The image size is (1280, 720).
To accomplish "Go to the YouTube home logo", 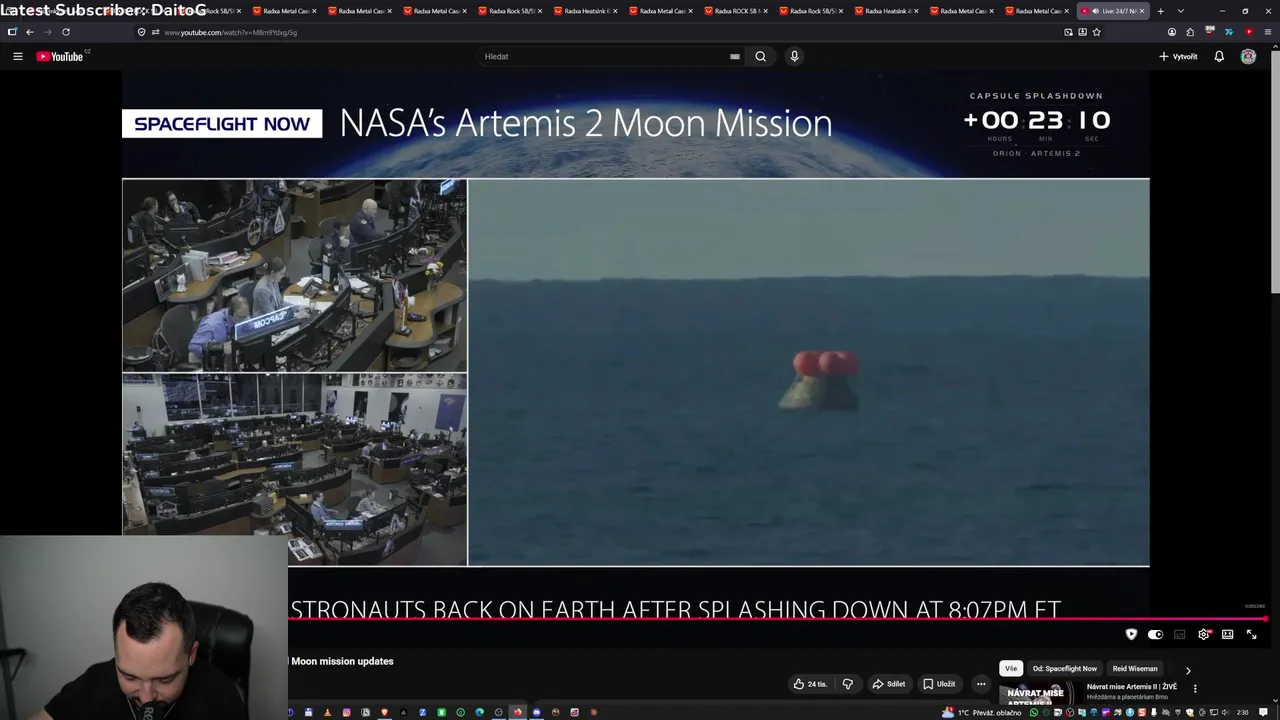I will (x=60, y=56).
